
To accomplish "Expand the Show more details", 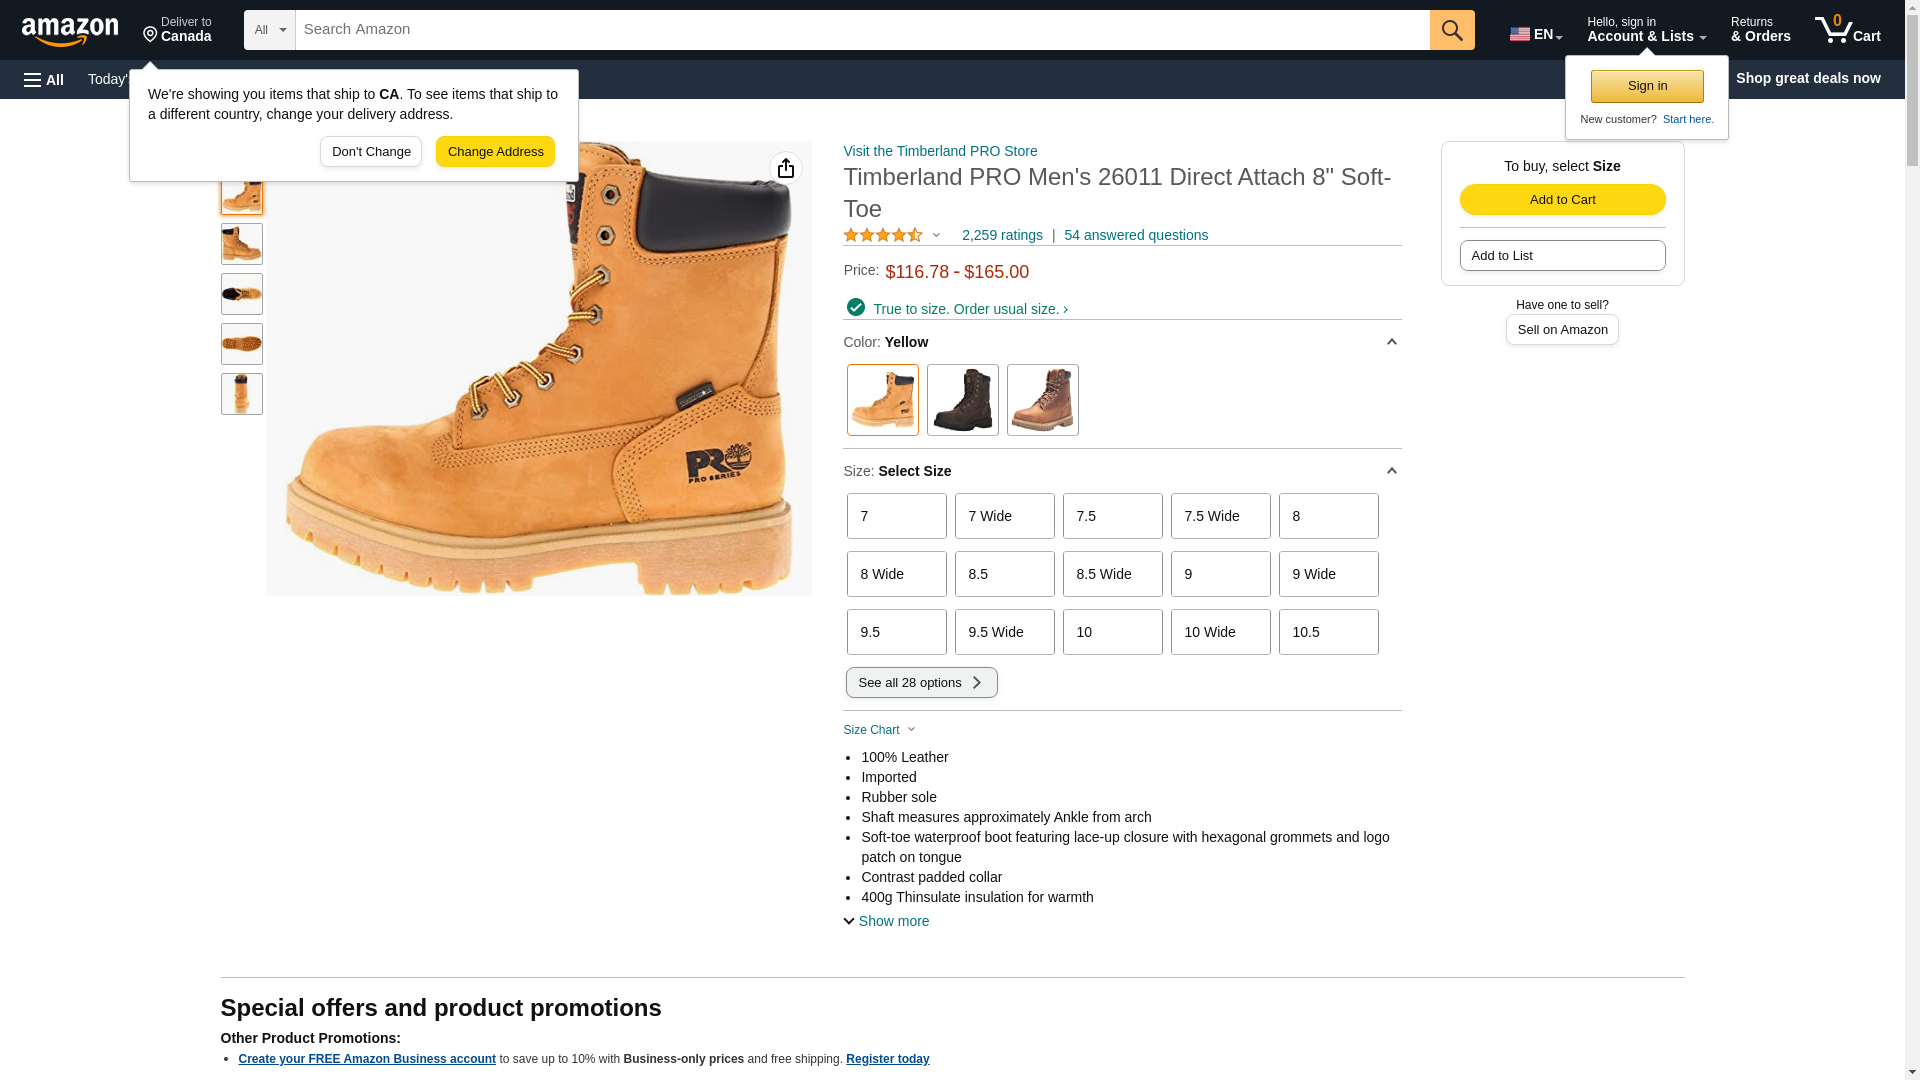I will [886, 921].
